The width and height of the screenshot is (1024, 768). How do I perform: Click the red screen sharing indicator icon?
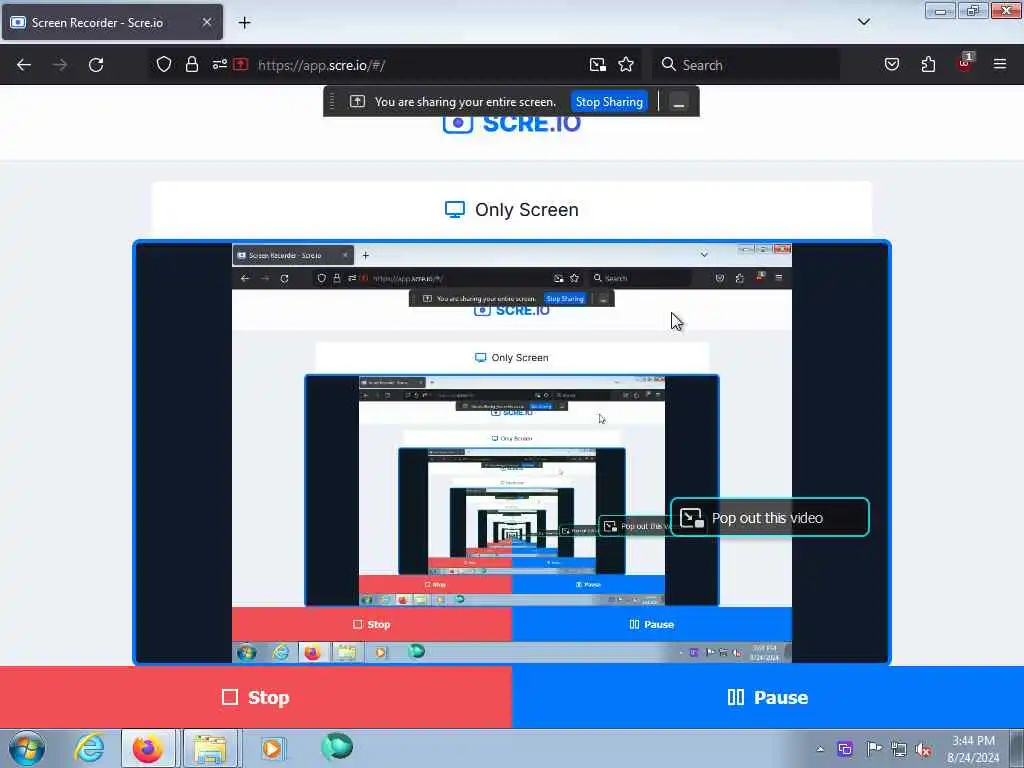coord(241,64)
